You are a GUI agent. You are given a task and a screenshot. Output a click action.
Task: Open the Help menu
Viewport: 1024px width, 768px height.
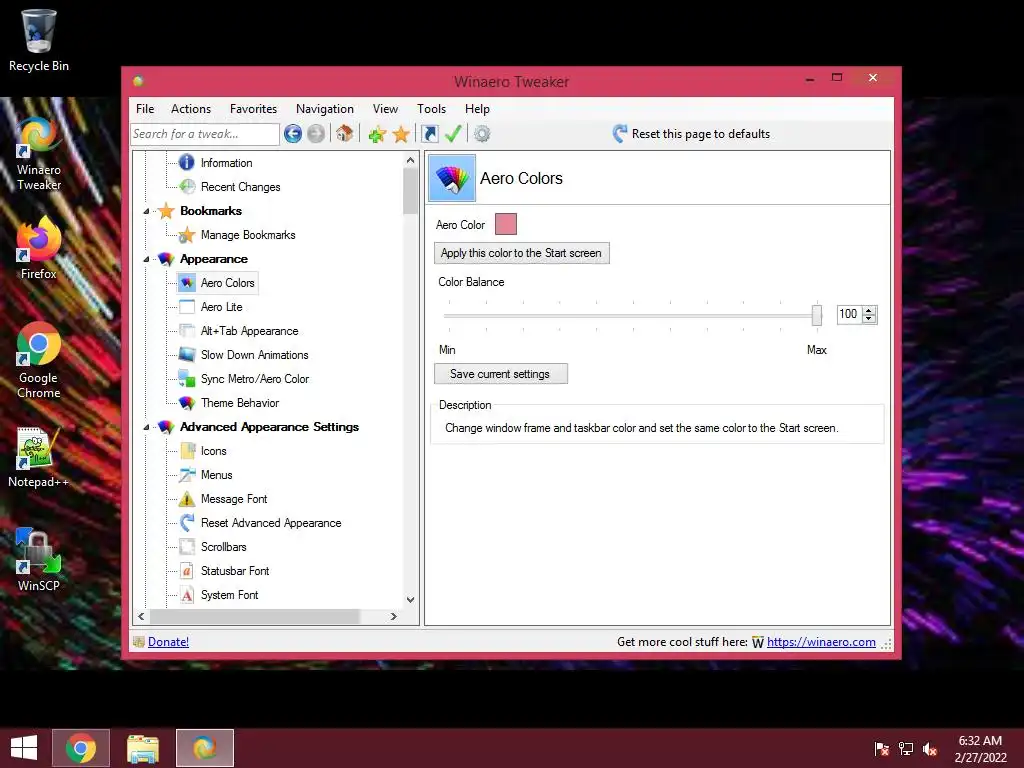tap(477, 109)
